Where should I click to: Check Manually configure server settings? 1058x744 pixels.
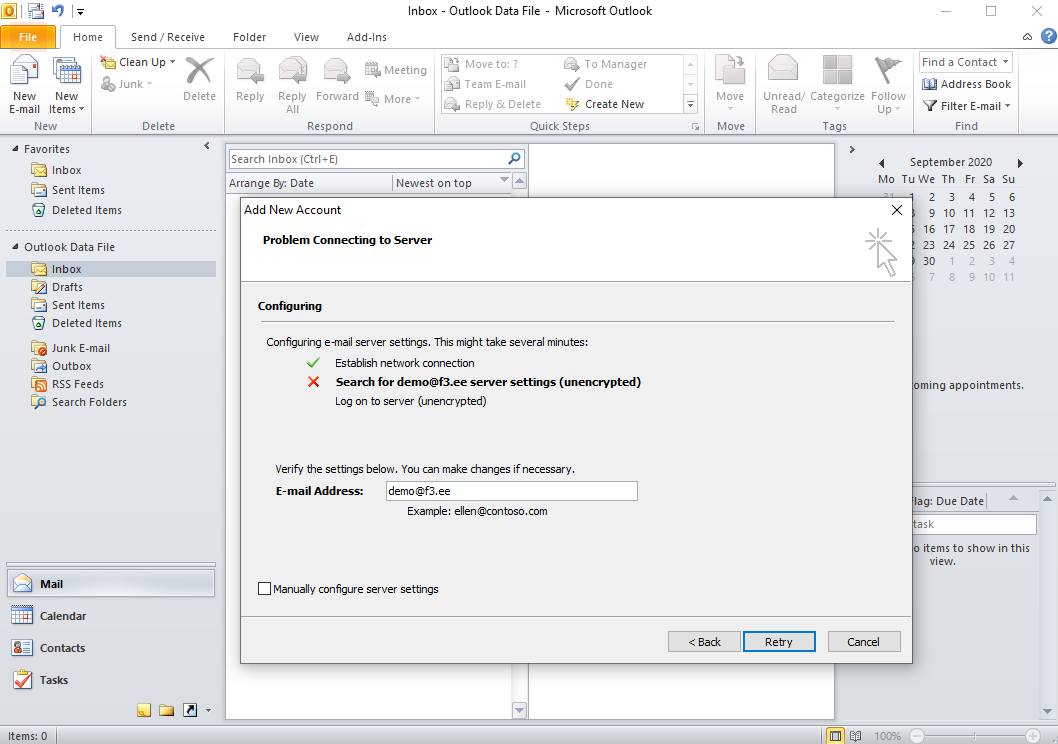coord(264,589)
